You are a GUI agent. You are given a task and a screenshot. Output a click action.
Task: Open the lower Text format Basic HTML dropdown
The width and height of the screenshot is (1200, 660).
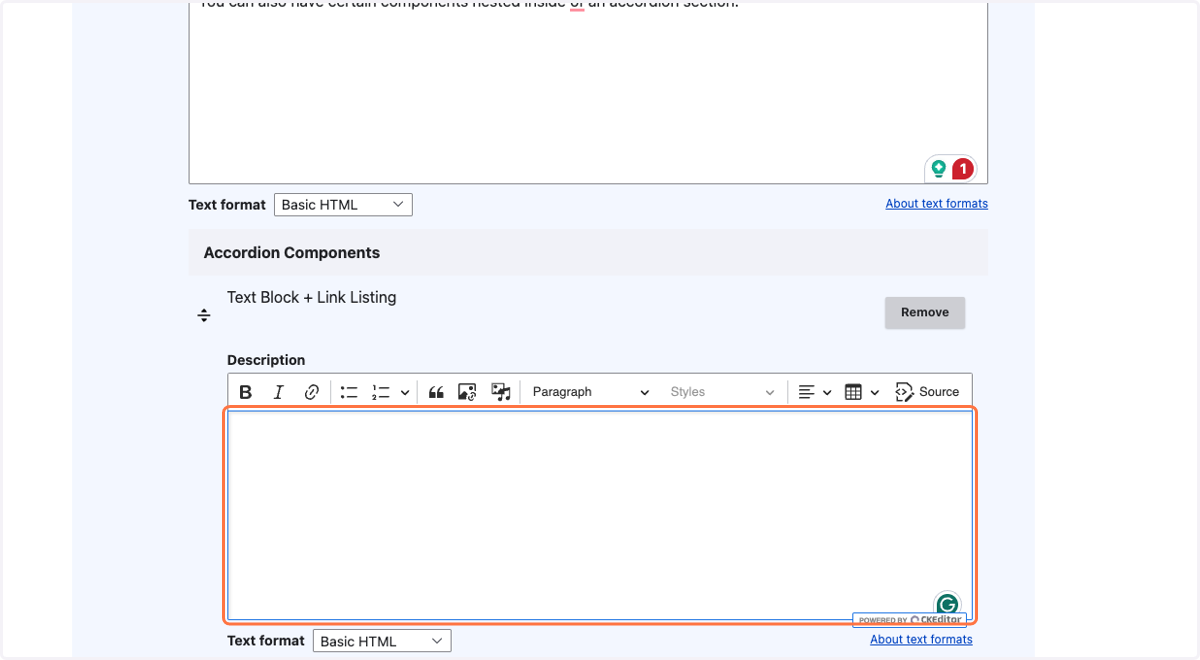[382, 641]
